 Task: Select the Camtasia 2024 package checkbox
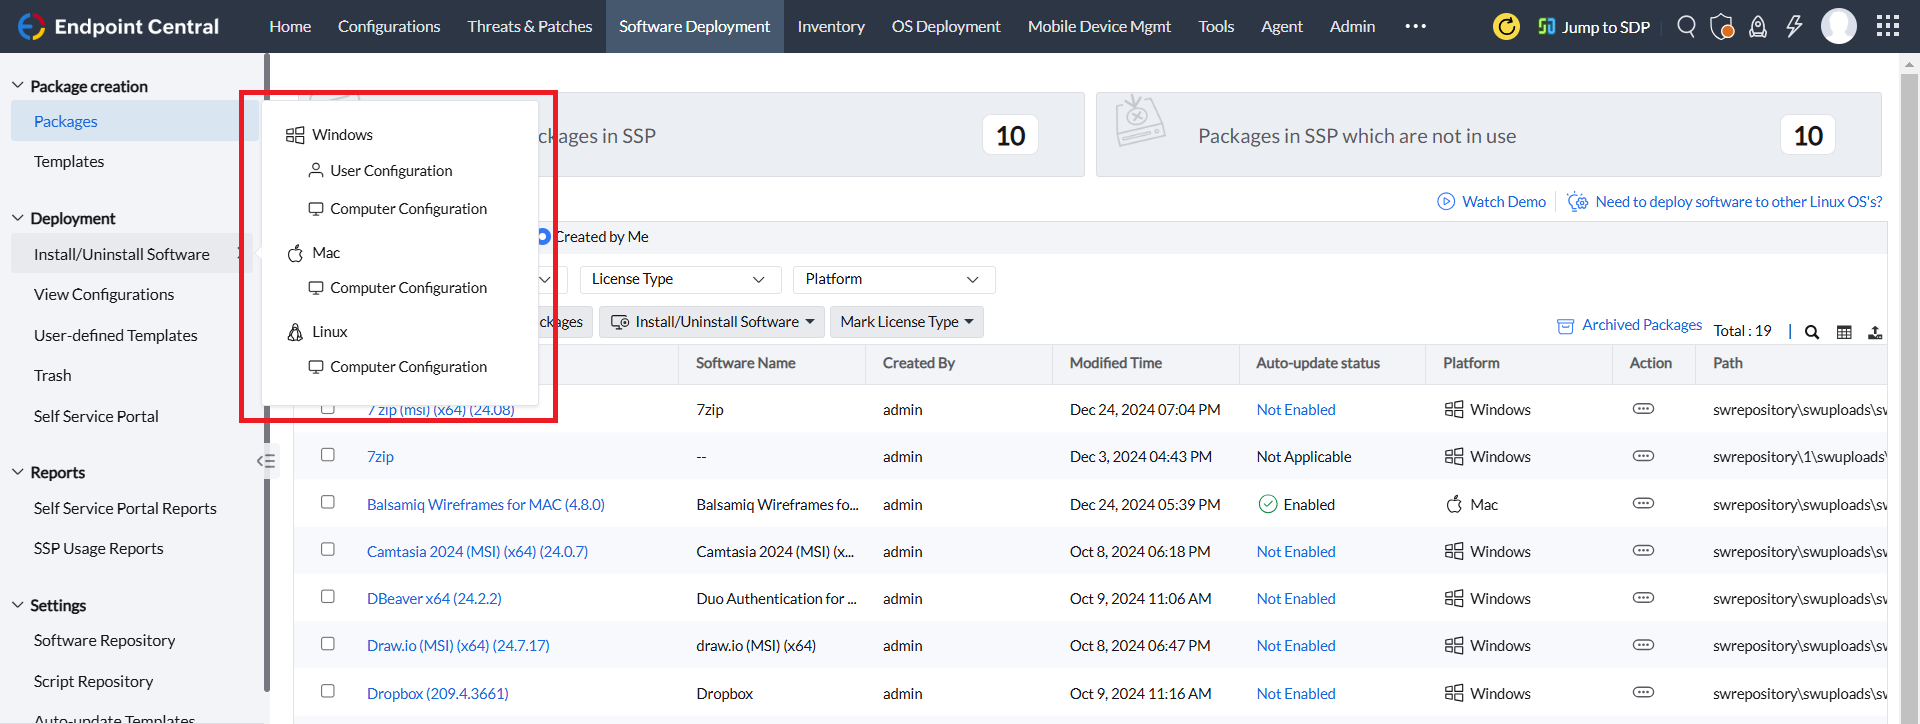pos(327,550)
